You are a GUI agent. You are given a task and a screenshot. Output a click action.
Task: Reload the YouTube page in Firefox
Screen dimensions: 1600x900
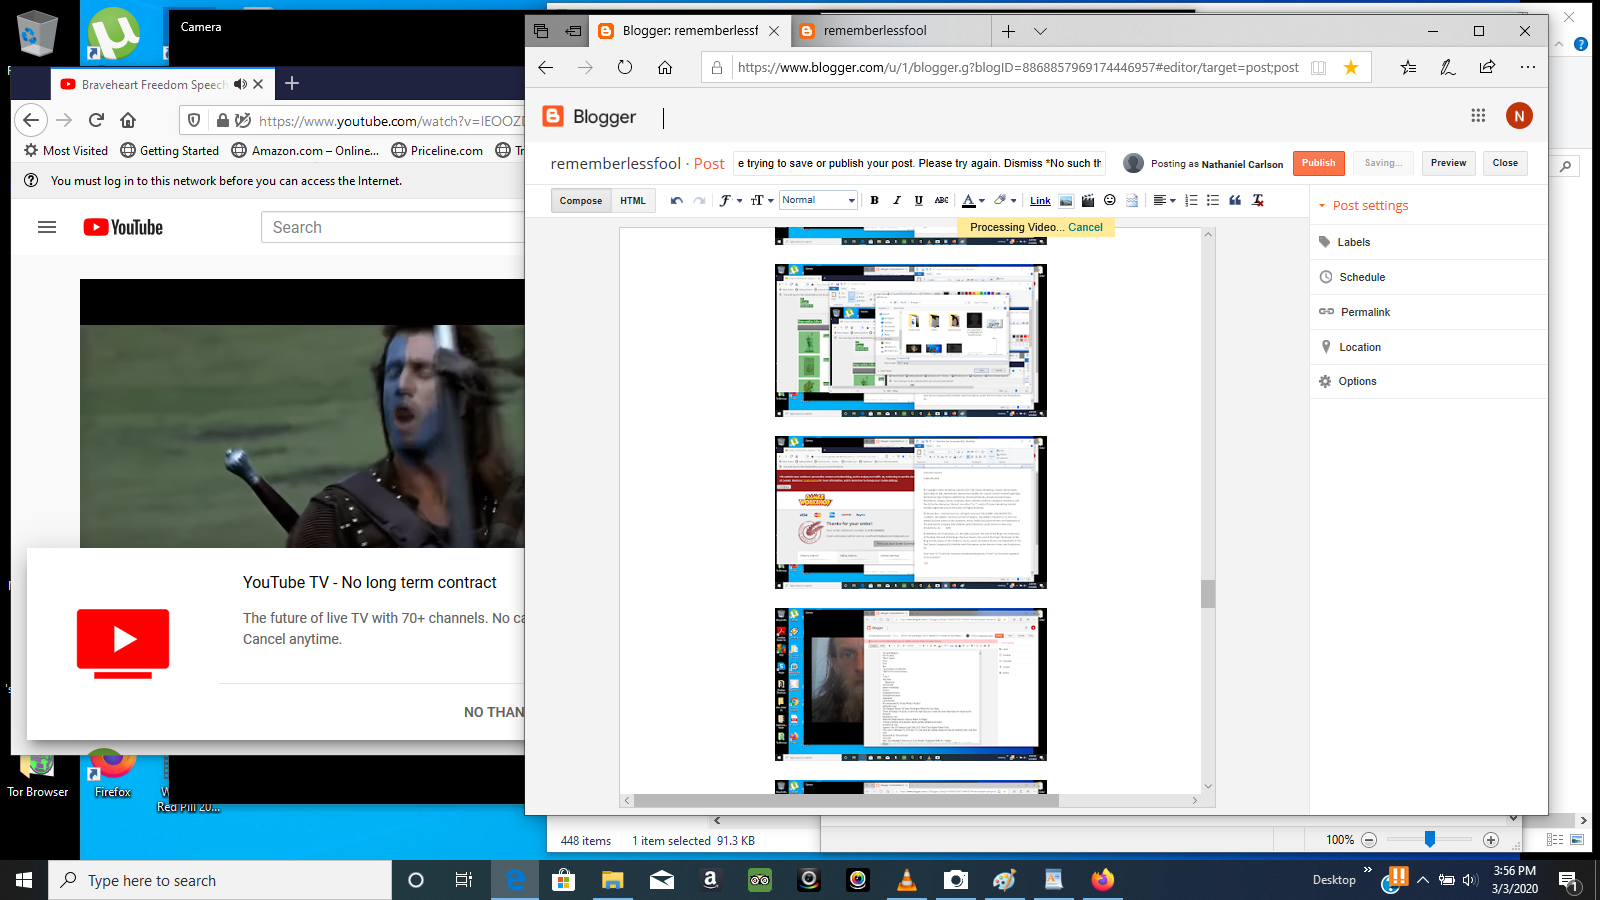pyautogui.click(x=96, y=120)
